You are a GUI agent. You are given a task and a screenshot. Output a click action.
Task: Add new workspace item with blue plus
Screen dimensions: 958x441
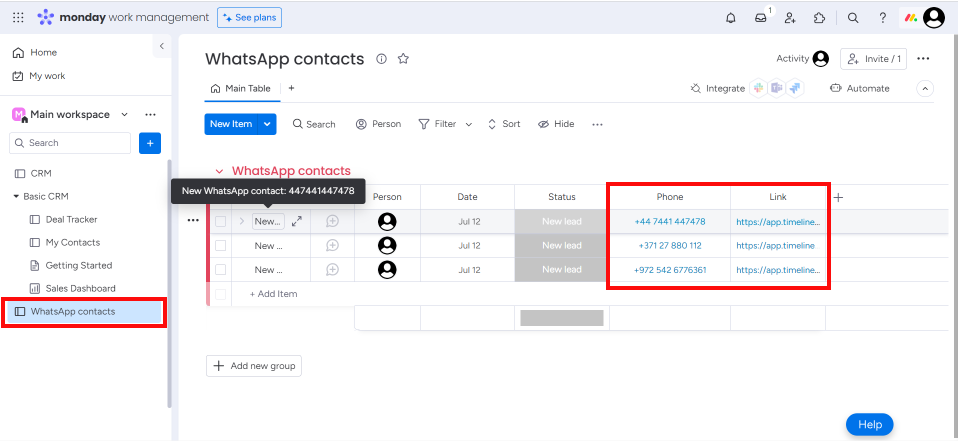click(150, 143)
